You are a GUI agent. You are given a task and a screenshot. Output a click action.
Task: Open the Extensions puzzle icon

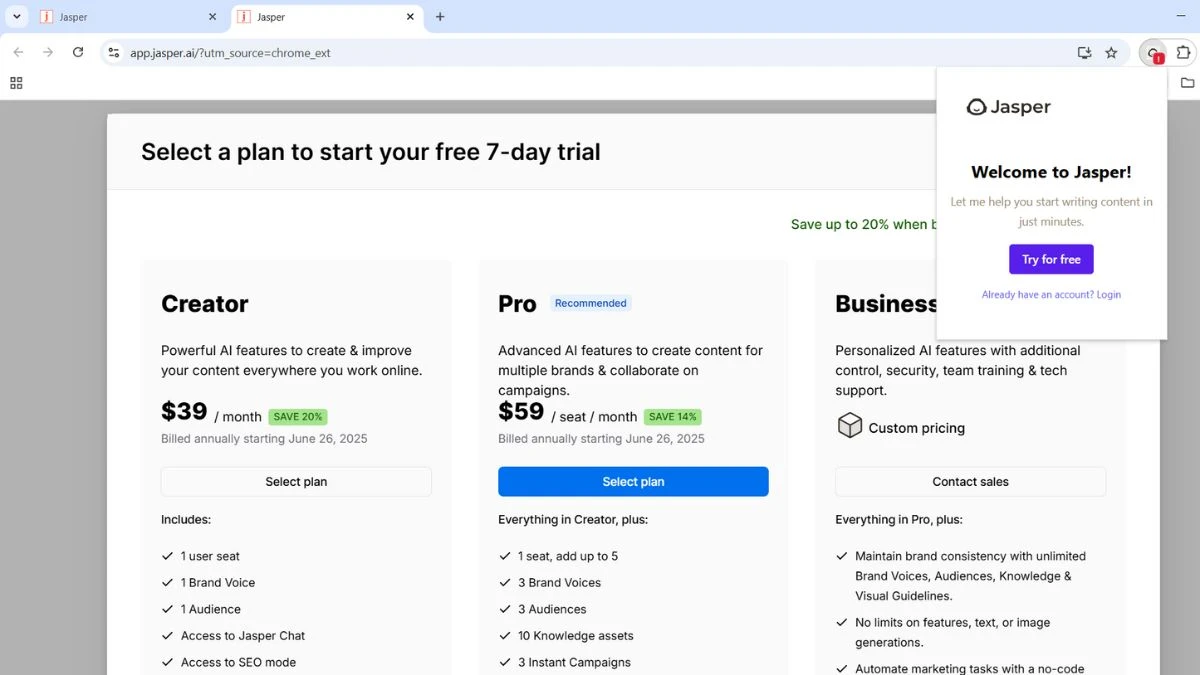click(x=1183, y=53)
